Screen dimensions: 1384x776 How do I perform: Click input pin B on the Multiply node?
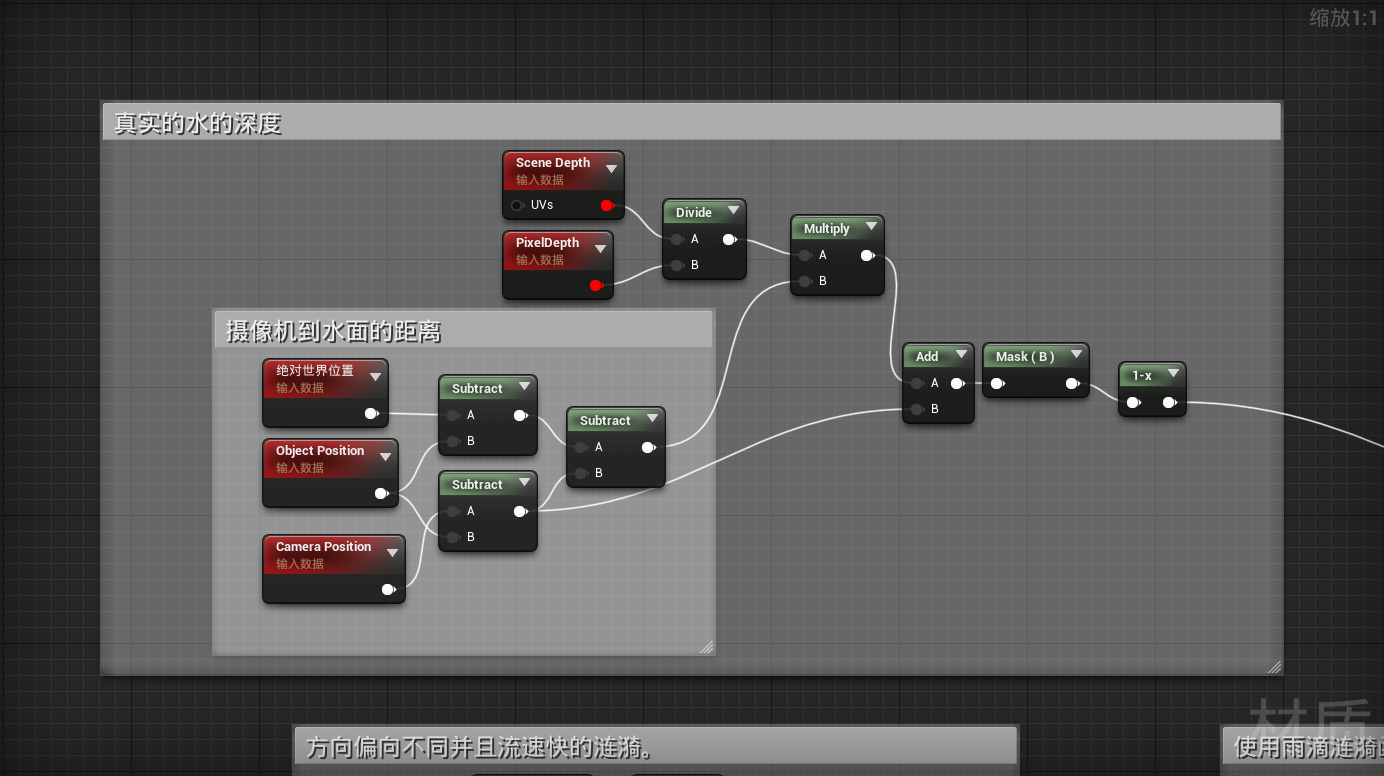(805, 281)
